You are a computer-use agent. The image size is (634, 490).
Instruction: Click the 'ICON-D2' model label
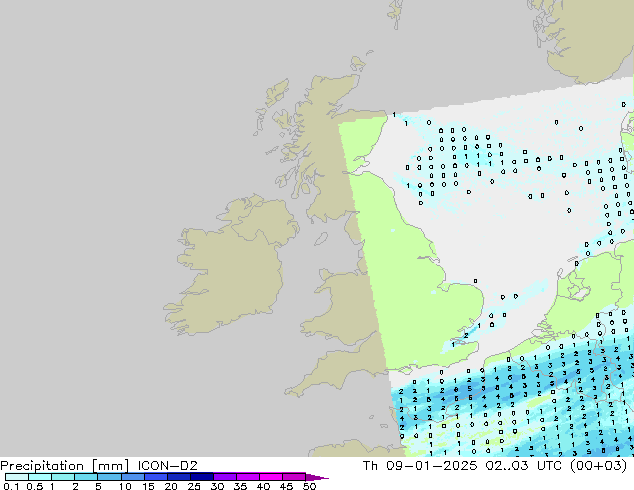pos(167,465)
